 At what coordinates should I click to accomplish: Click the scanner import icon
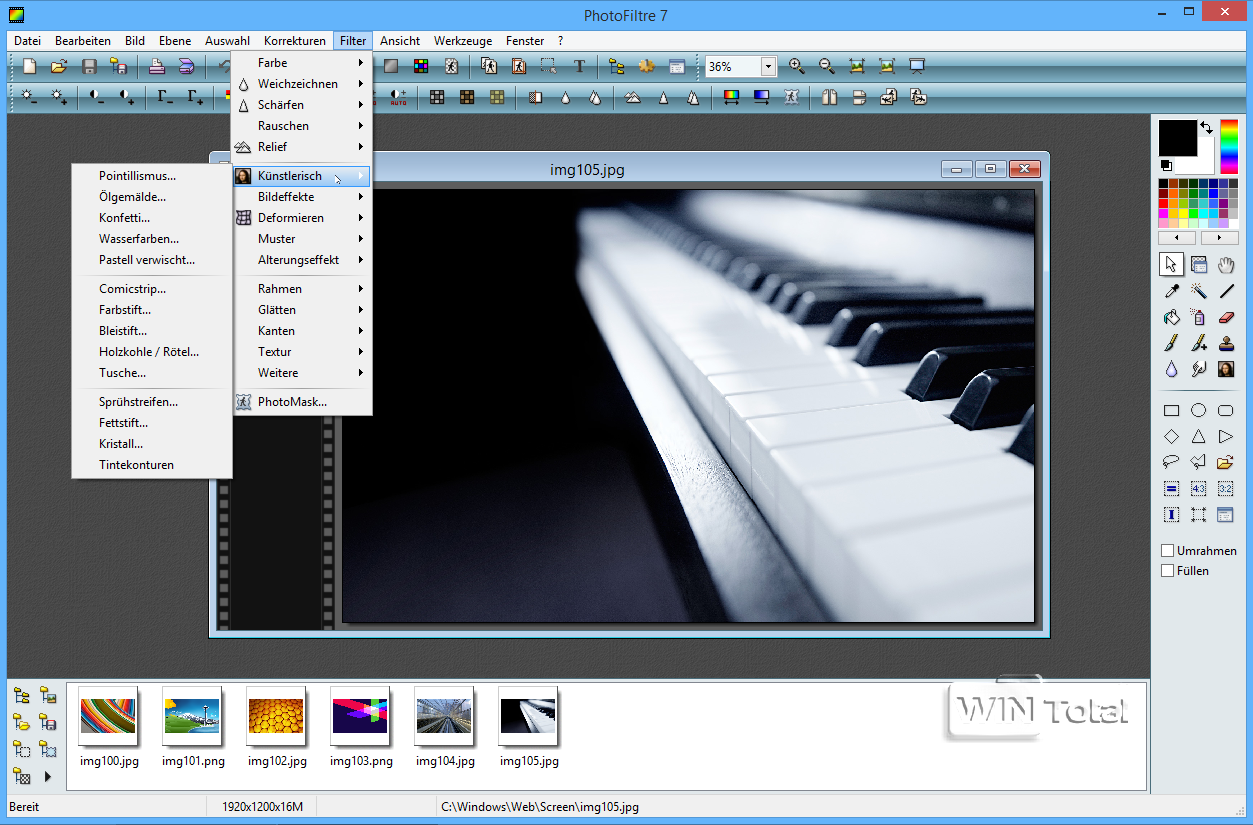point(187,67)
